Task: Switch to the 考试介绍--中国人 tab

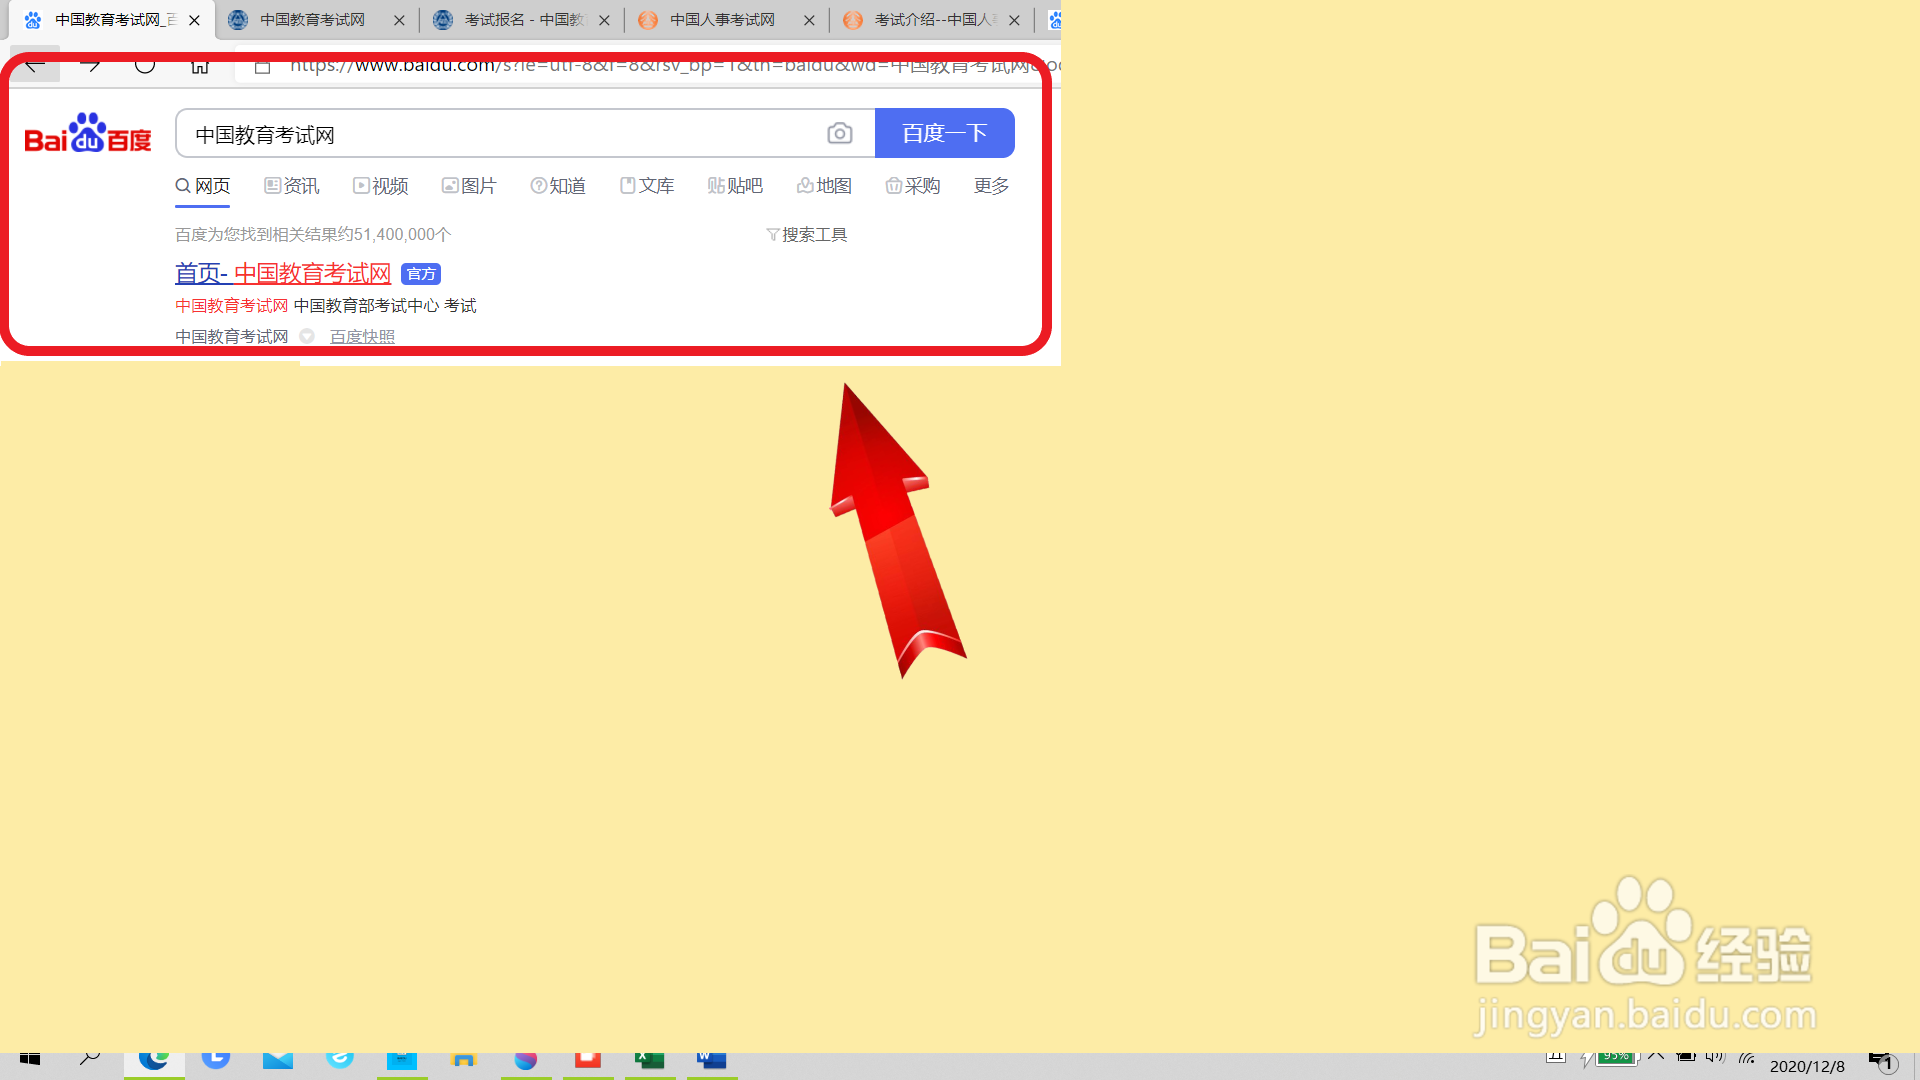Action: (x=934, y=20)
